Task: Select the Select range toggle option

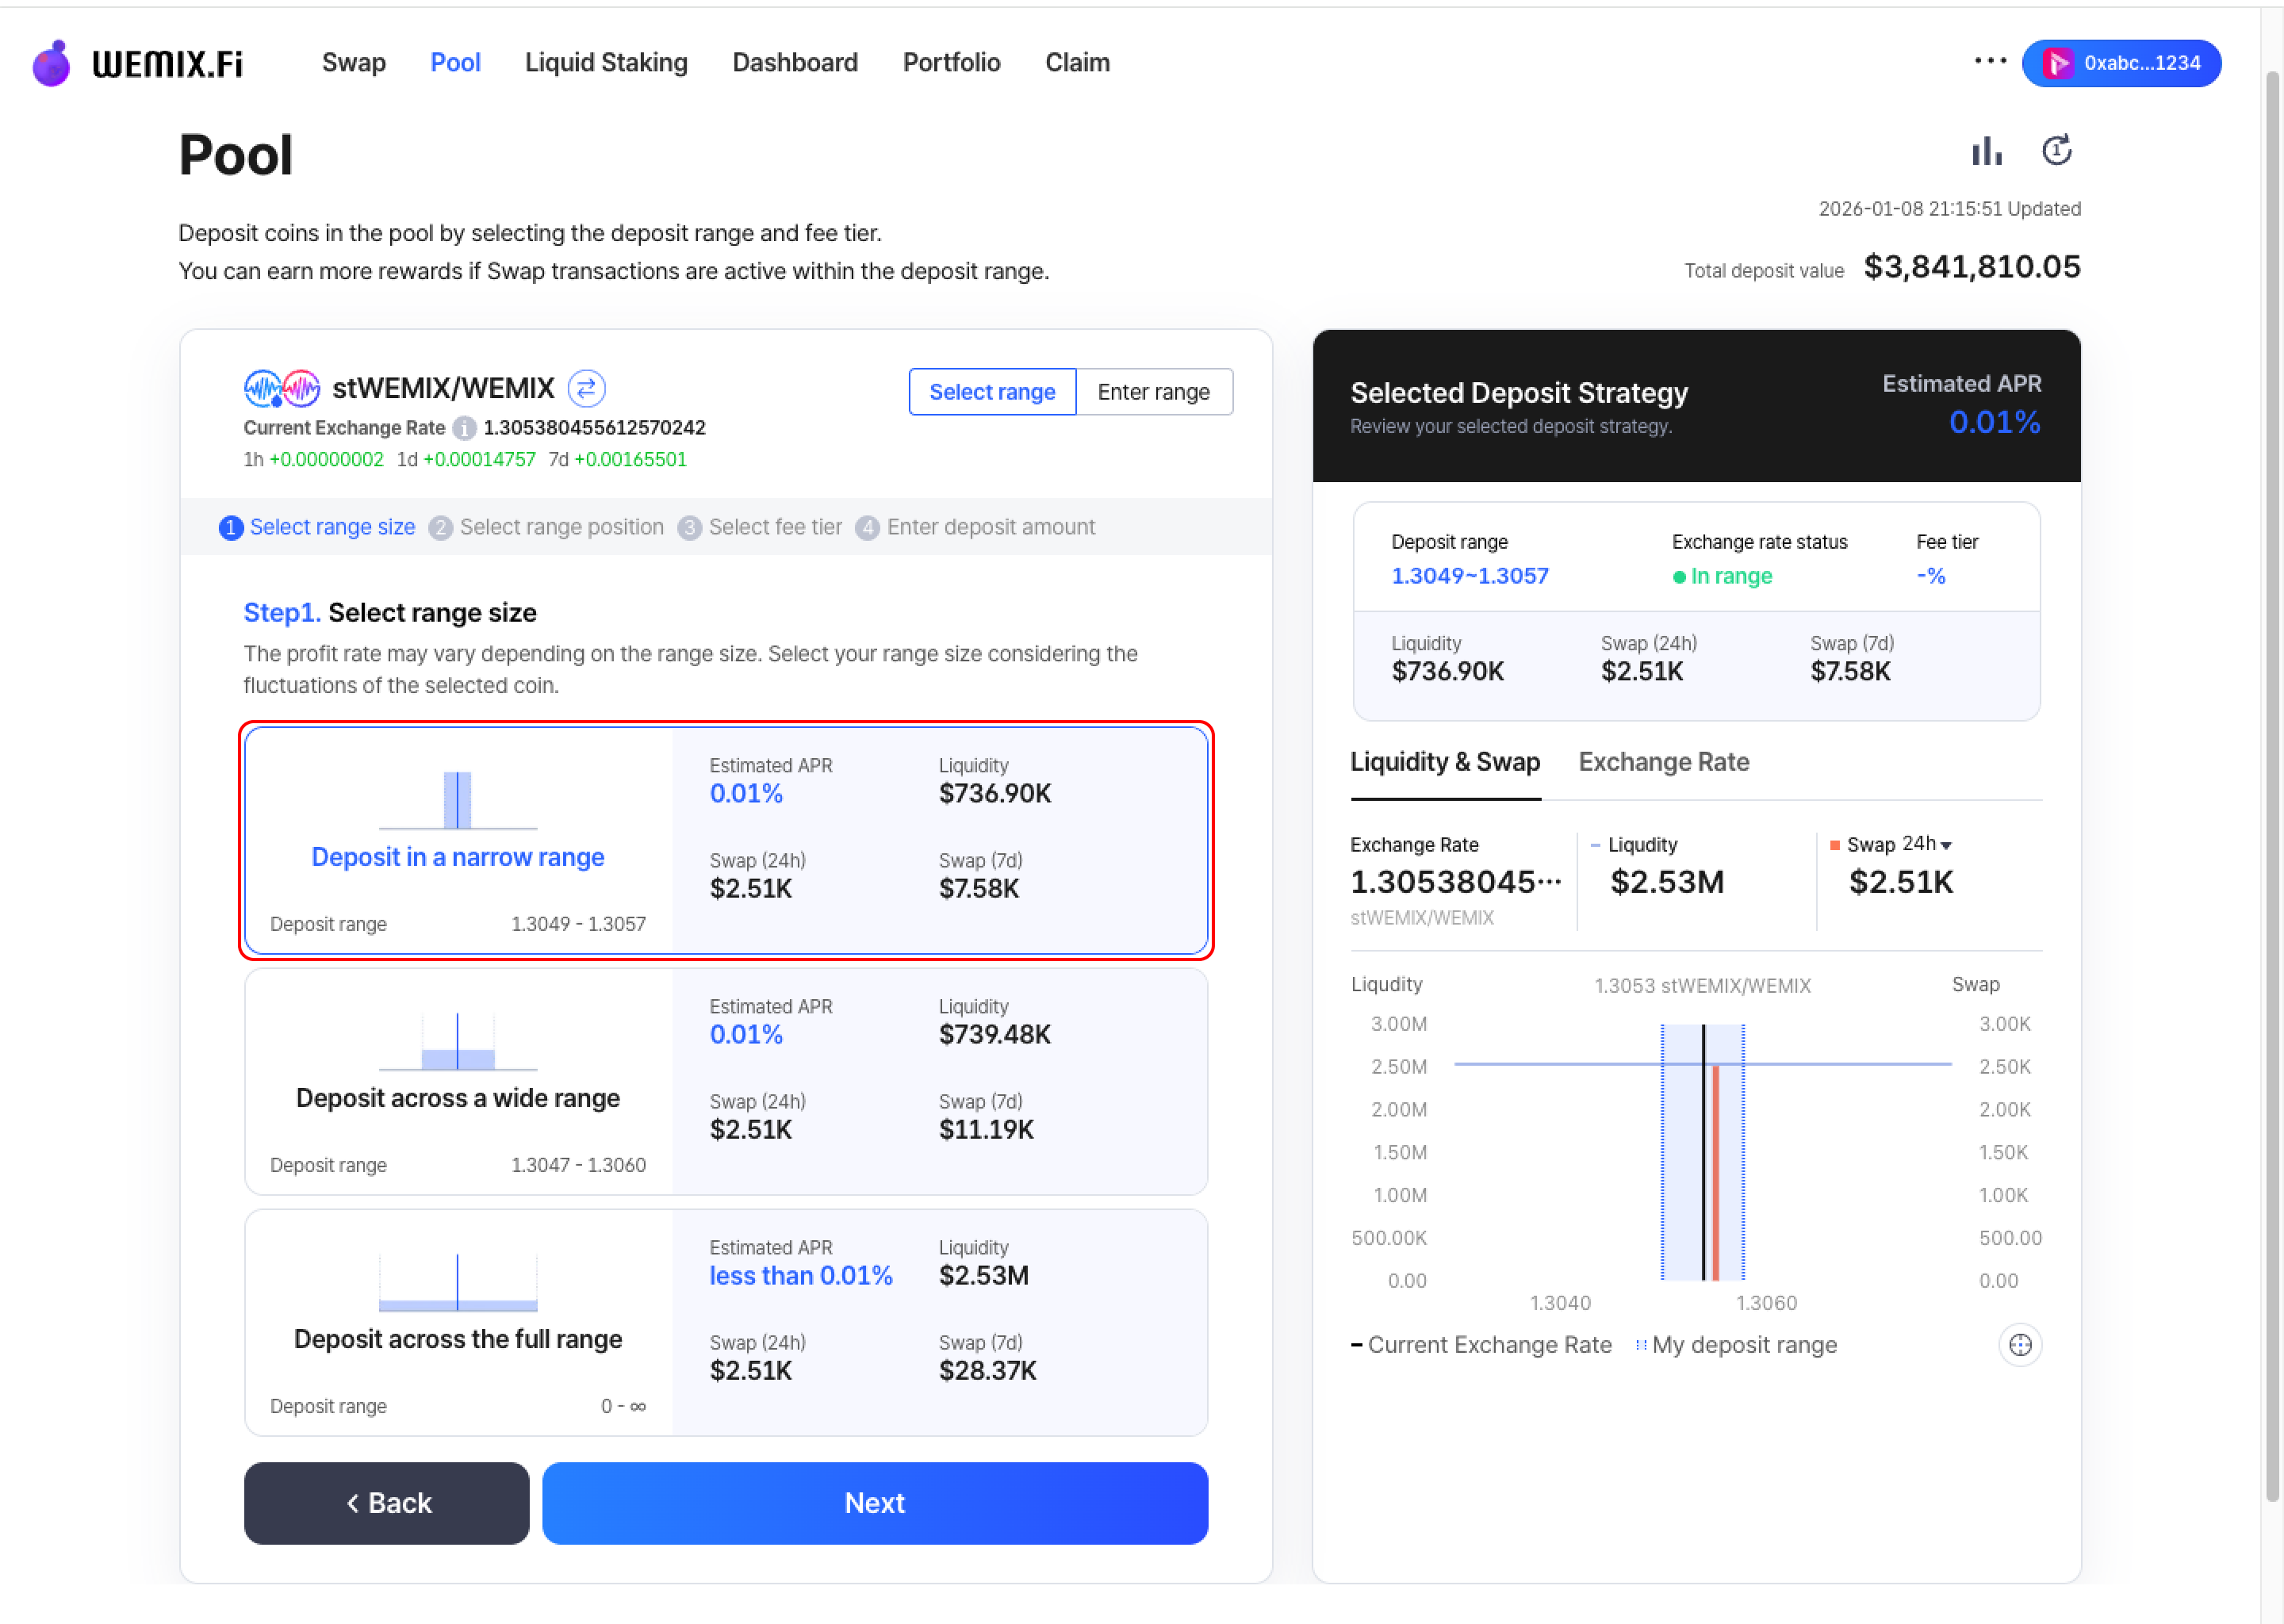Action: (991, 392)
